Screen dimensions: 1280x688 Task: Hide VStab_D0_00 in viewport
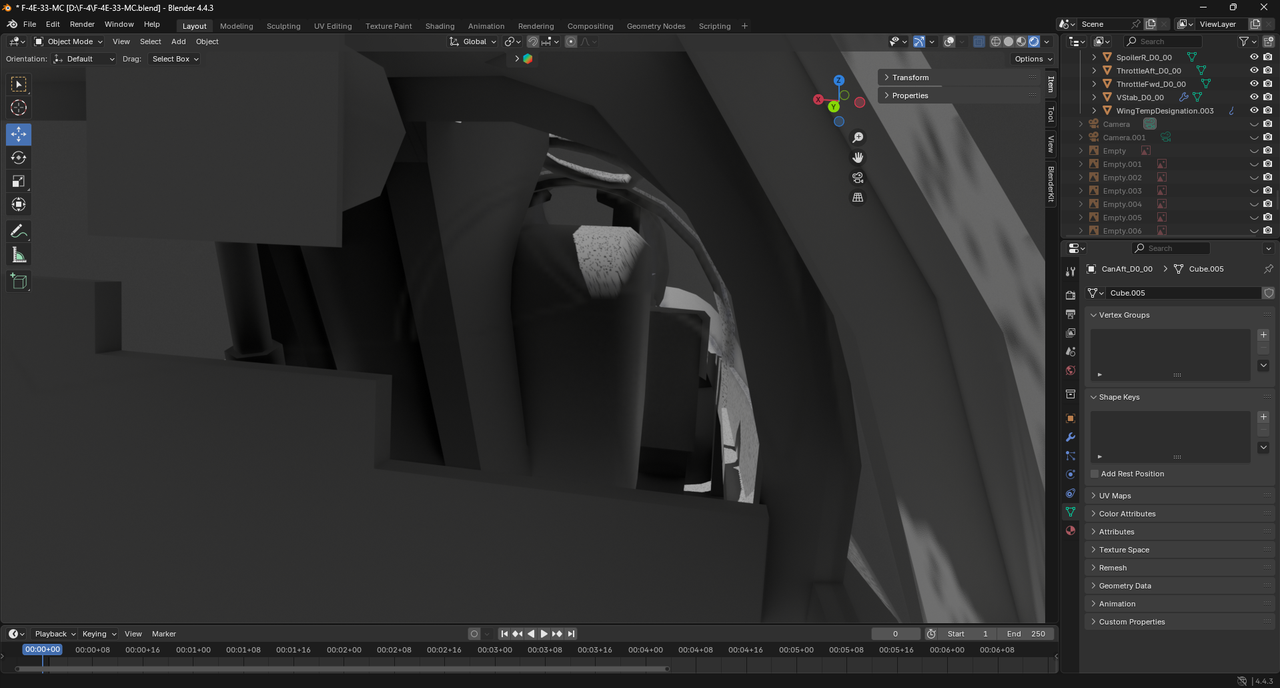(x=1254, y=97)
